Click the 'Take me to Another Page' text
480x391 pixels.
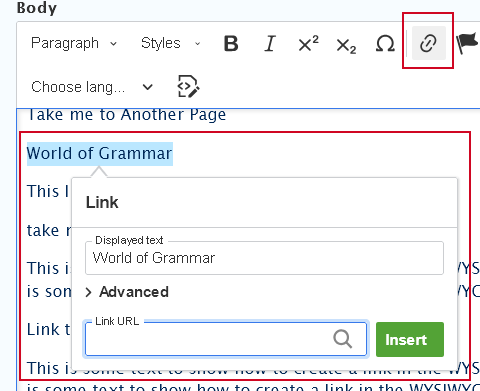coord(126,114)
